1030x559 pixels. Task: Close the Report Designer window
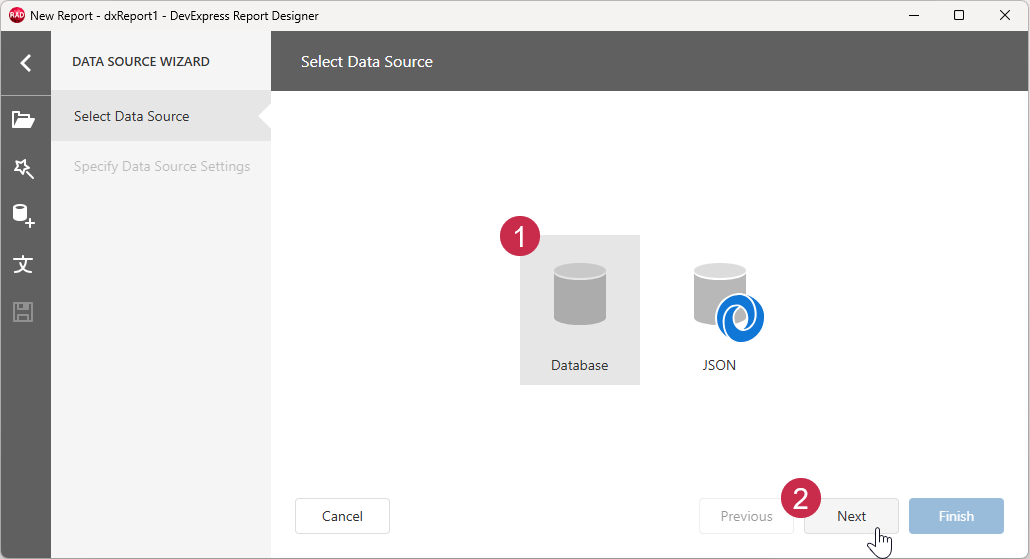pyautogui.click(x=1004, y=15)
